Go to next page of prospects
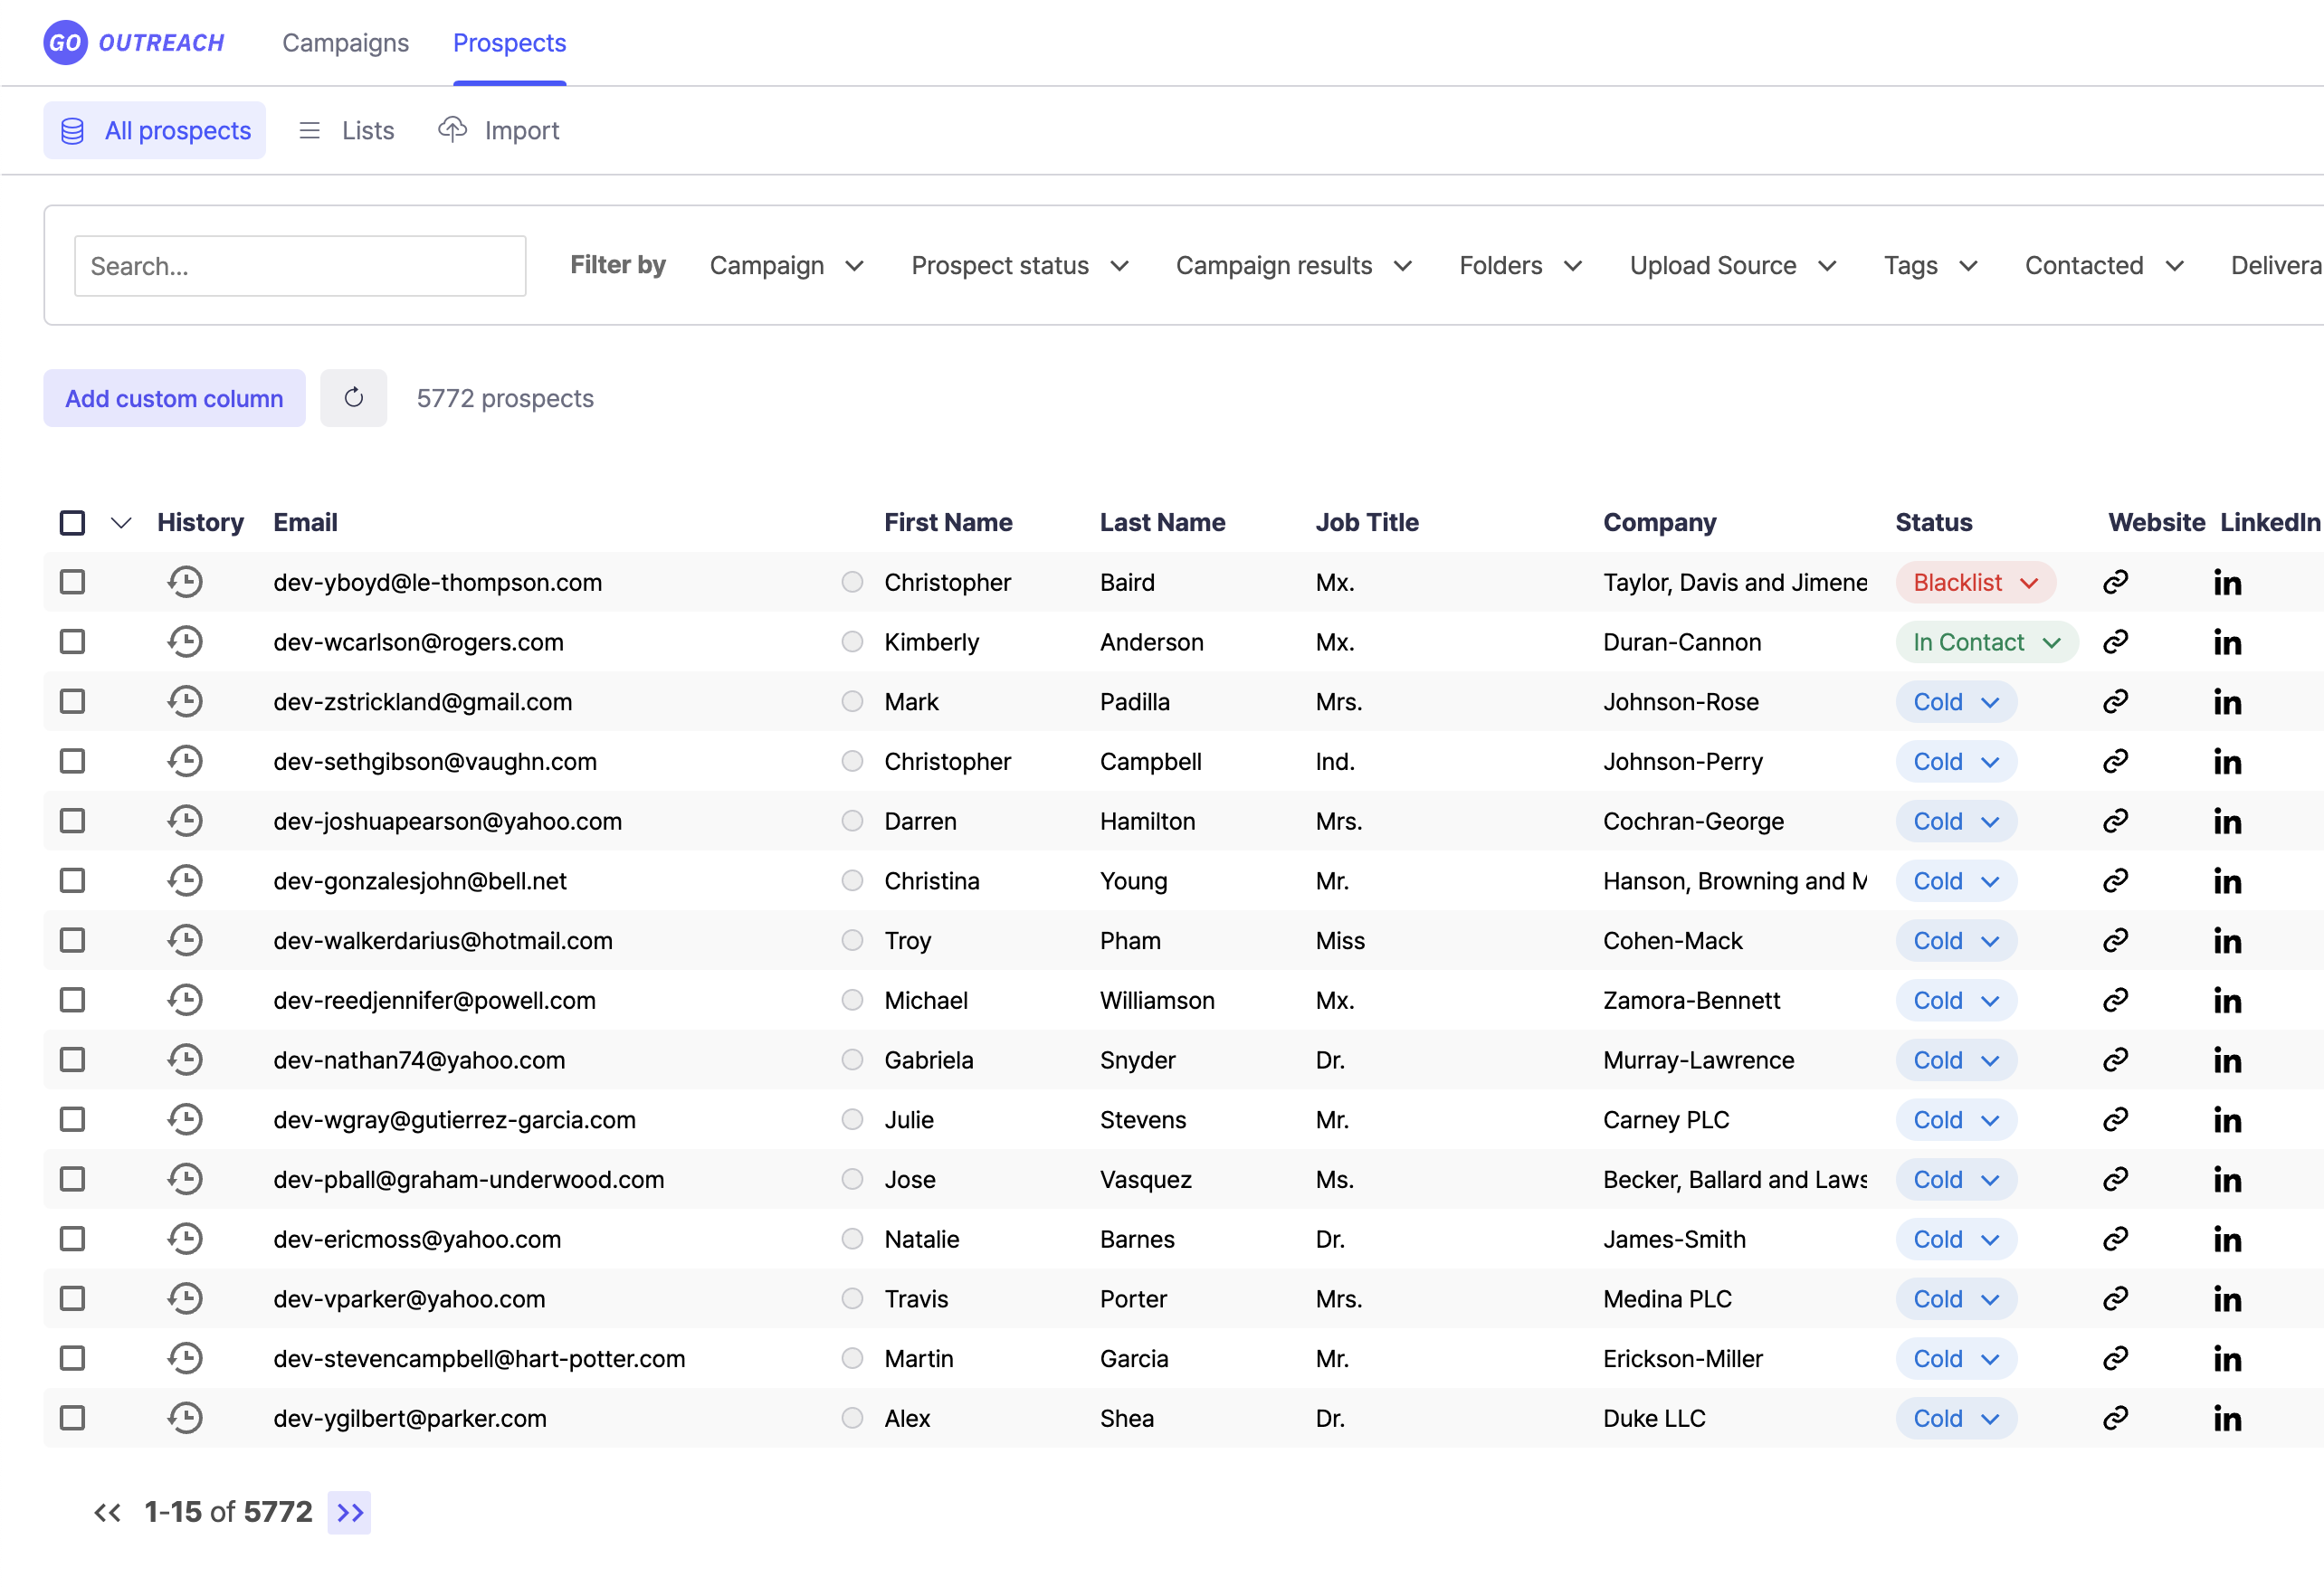The height and width of the screenshot is (1587, 2324). 349,1512
